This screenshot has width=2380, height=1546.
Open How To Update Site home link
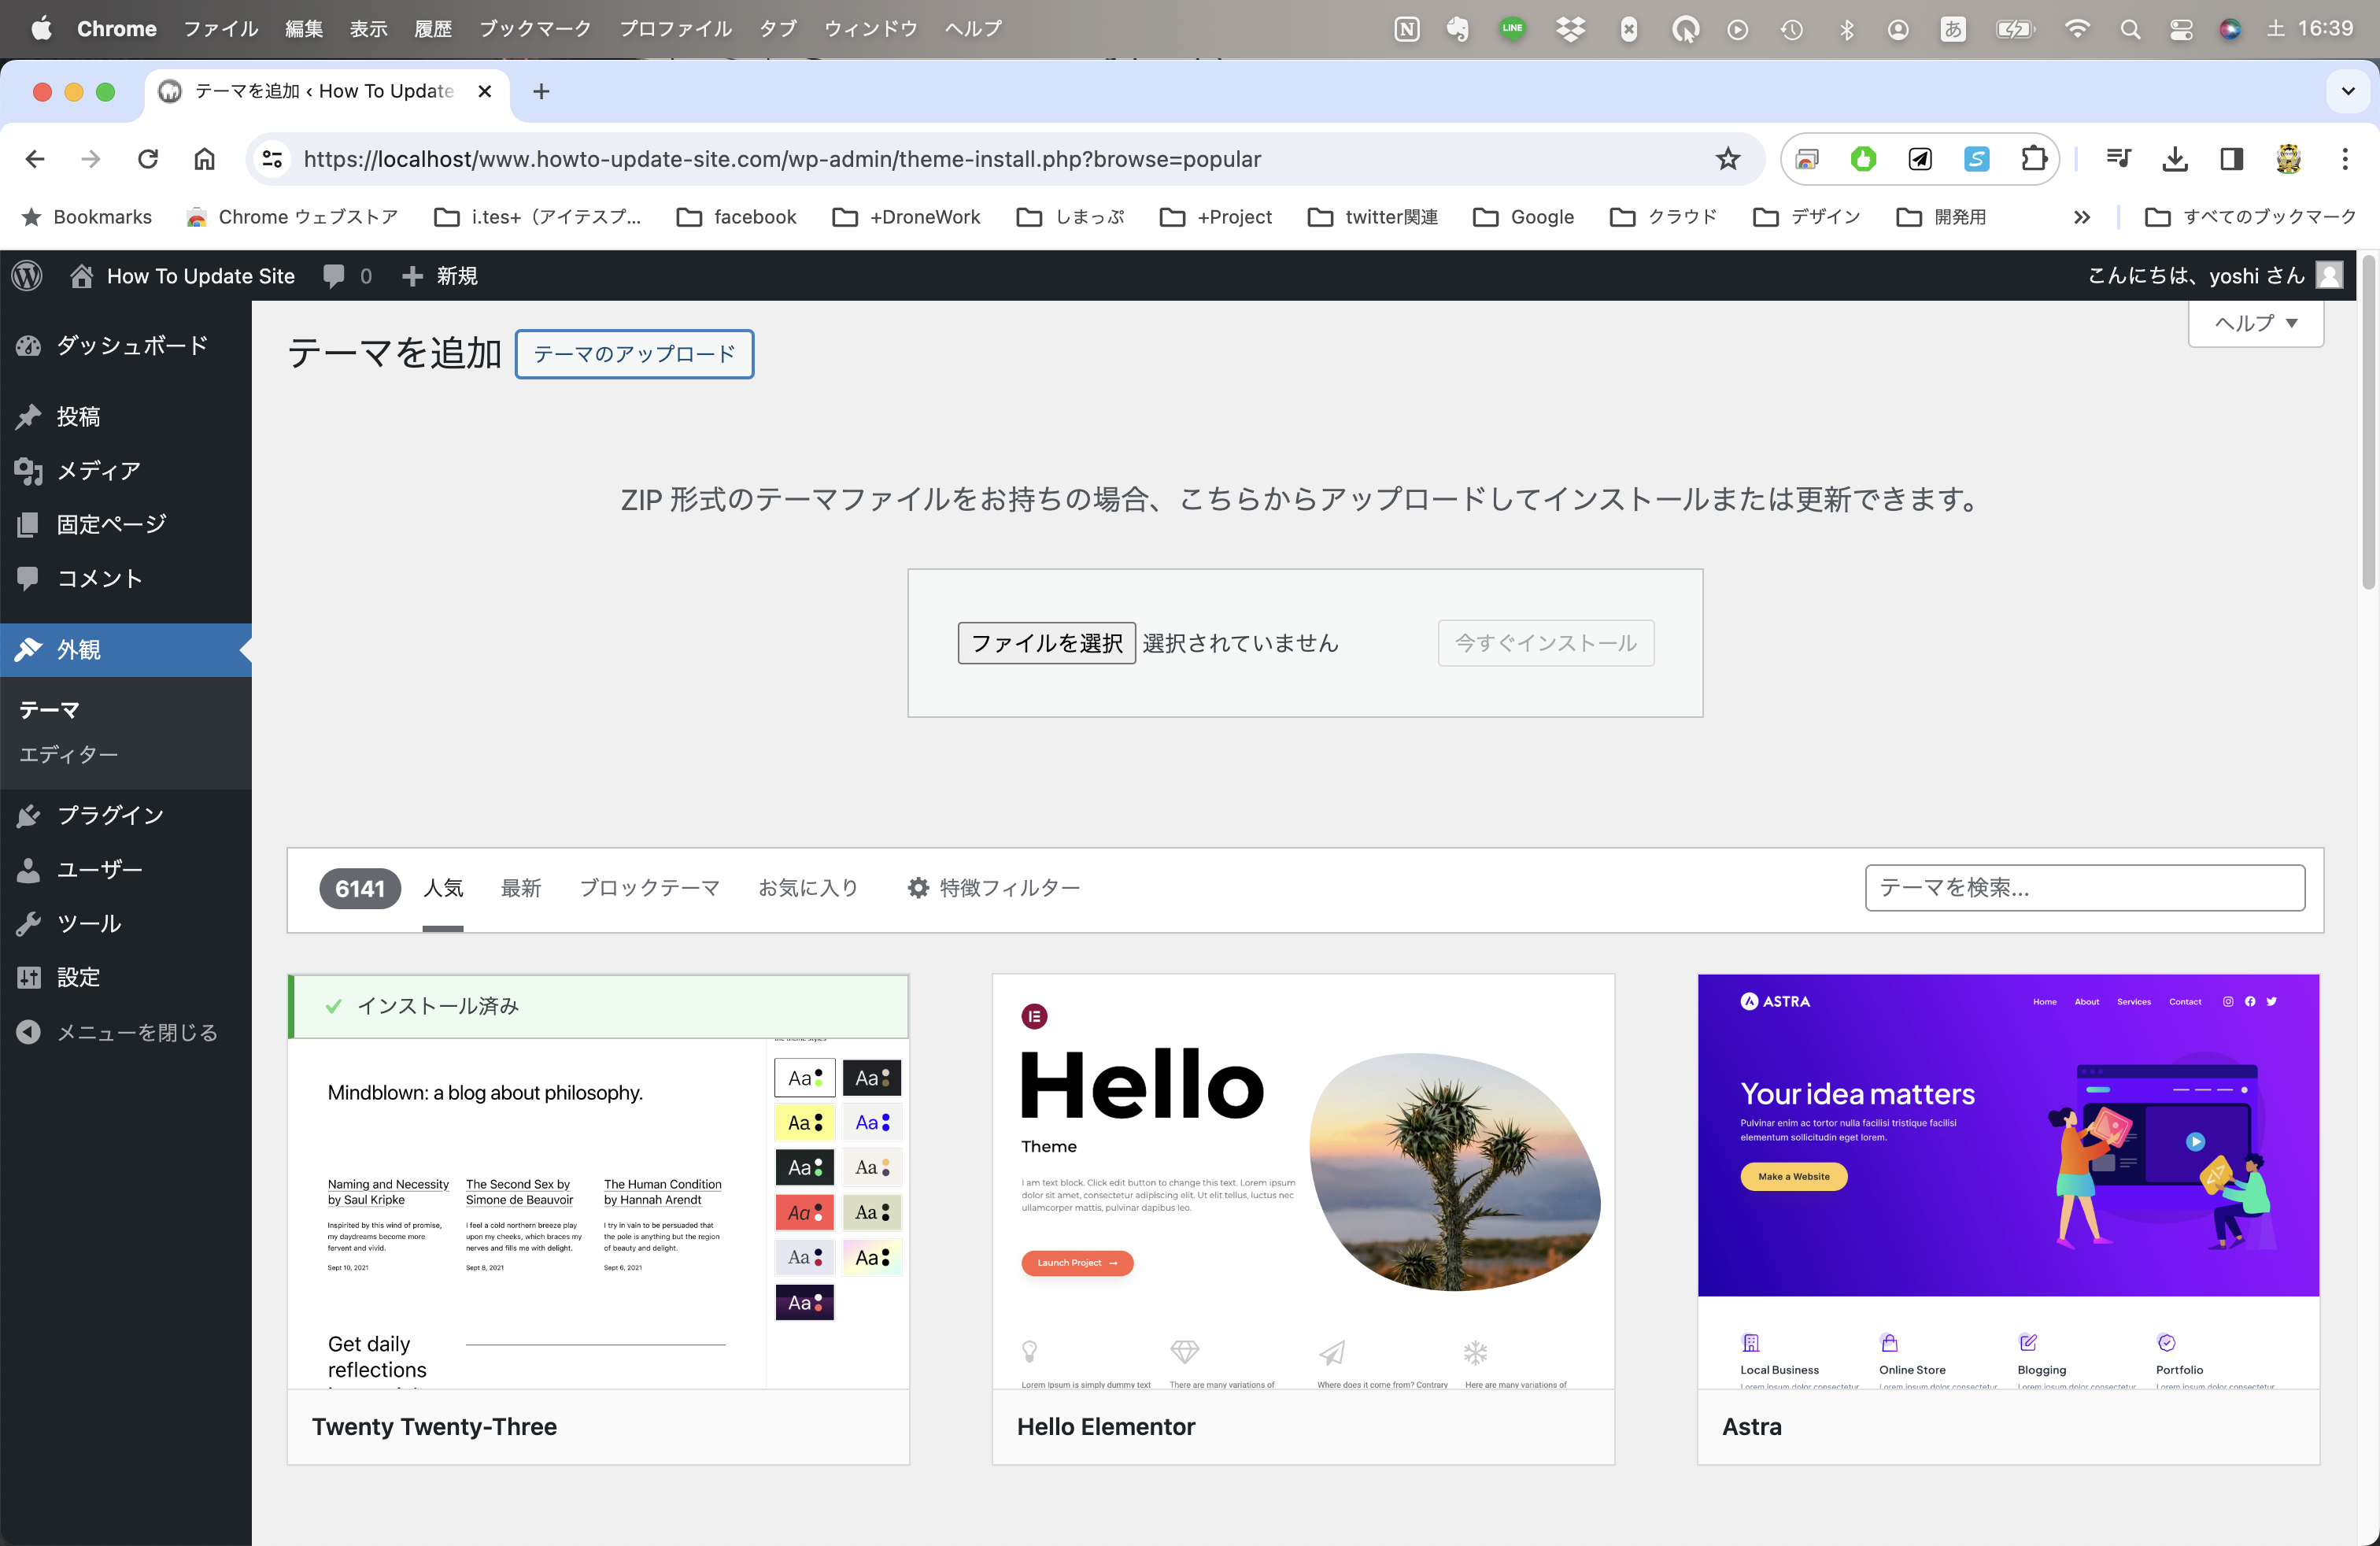(183, 276)
